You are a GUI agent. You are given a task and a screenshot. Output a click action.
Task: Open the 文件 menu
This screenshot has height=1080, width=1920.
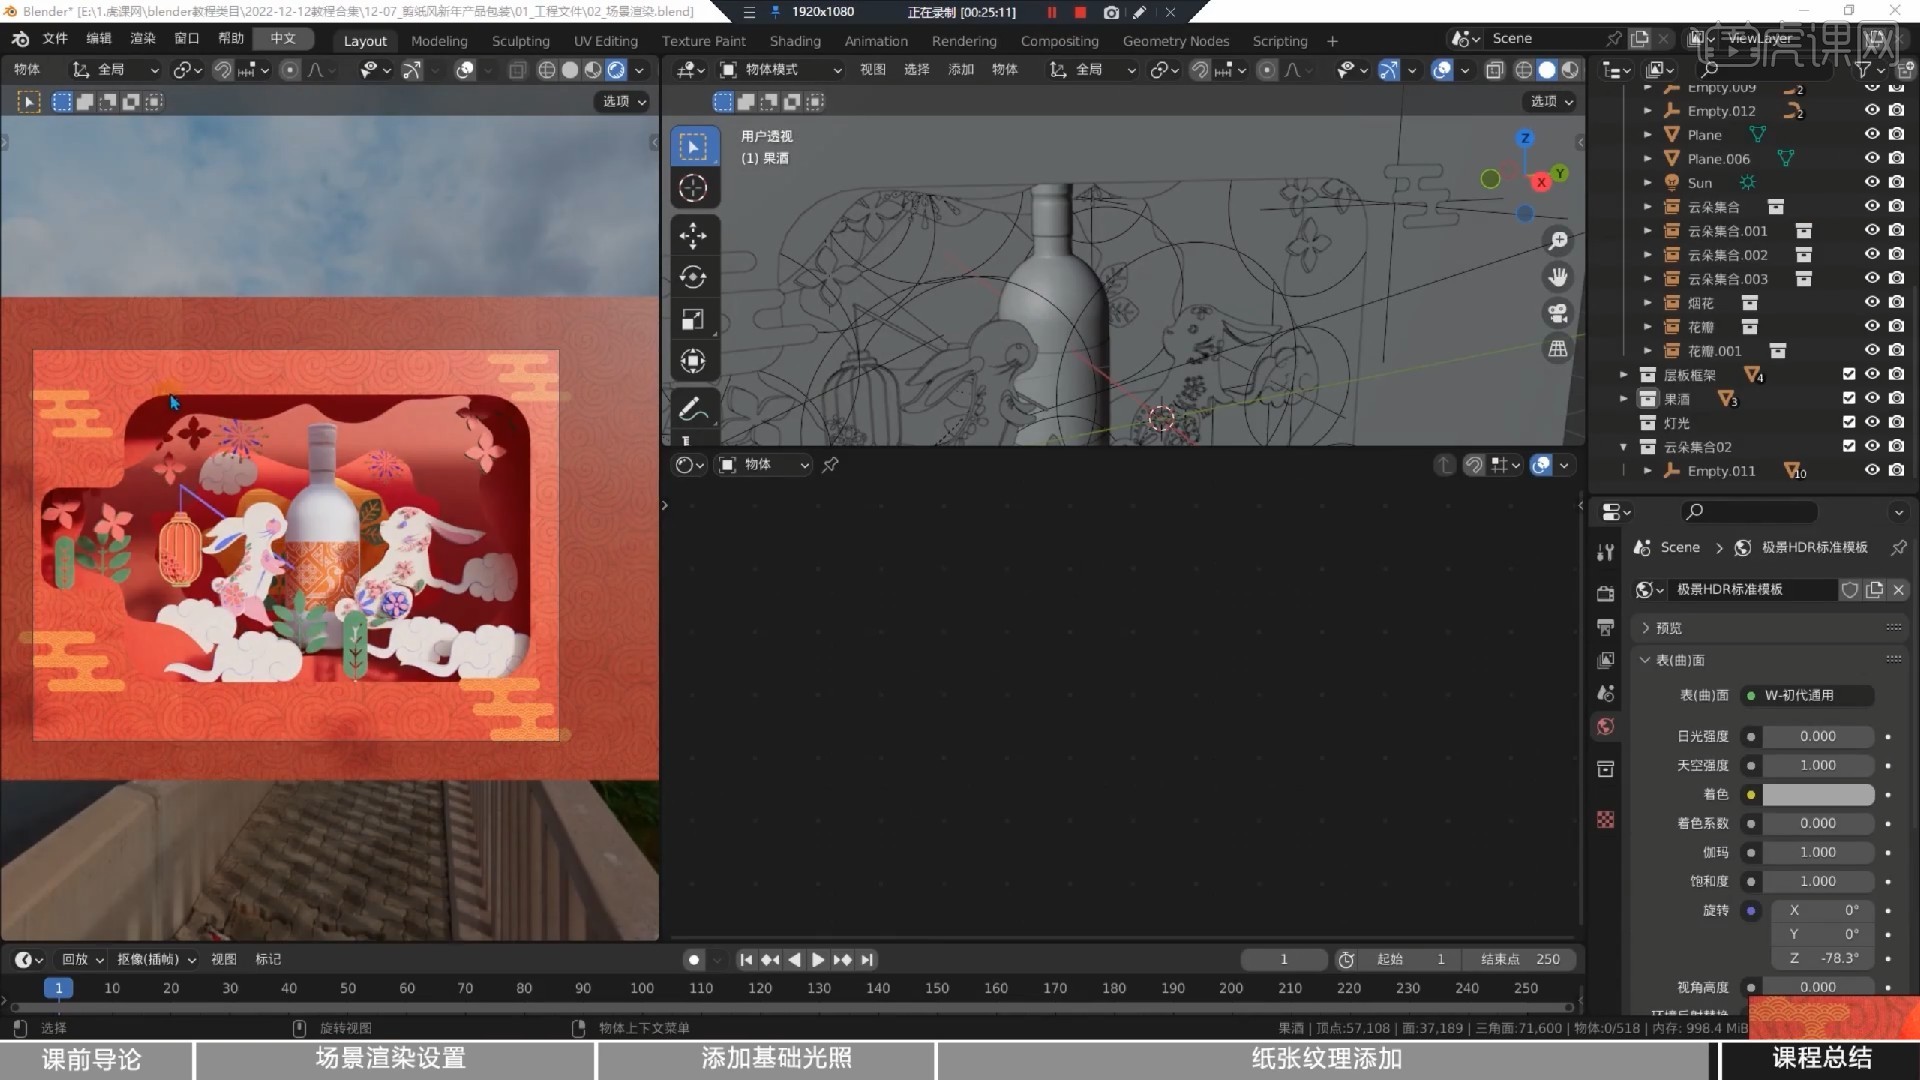point(55,38)
